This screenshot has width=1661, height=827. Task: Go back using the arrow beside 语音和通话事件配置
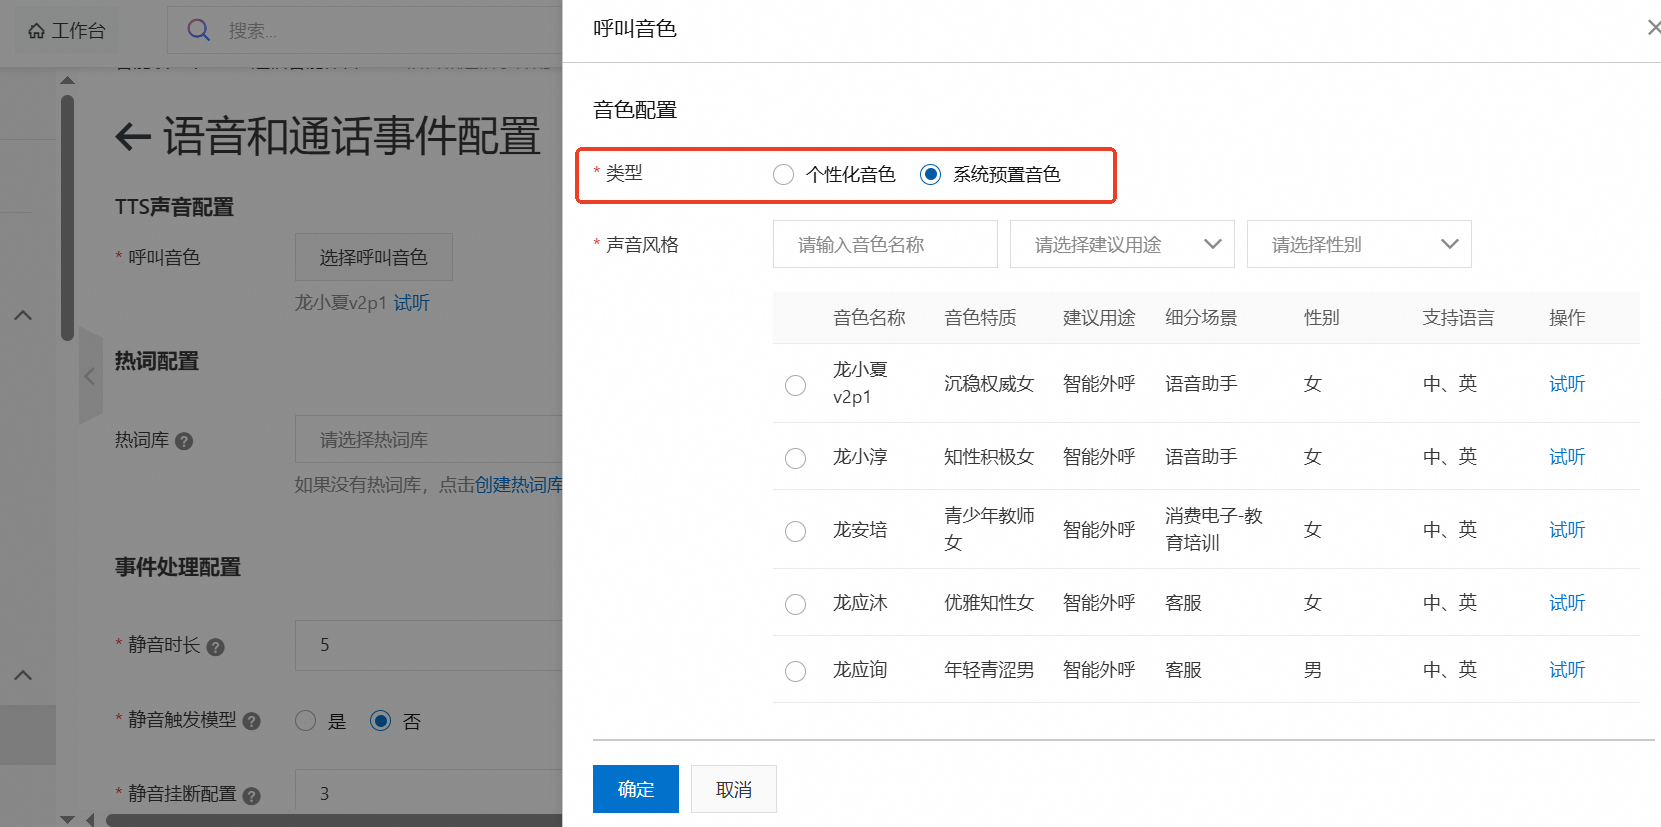pos(132,136)
